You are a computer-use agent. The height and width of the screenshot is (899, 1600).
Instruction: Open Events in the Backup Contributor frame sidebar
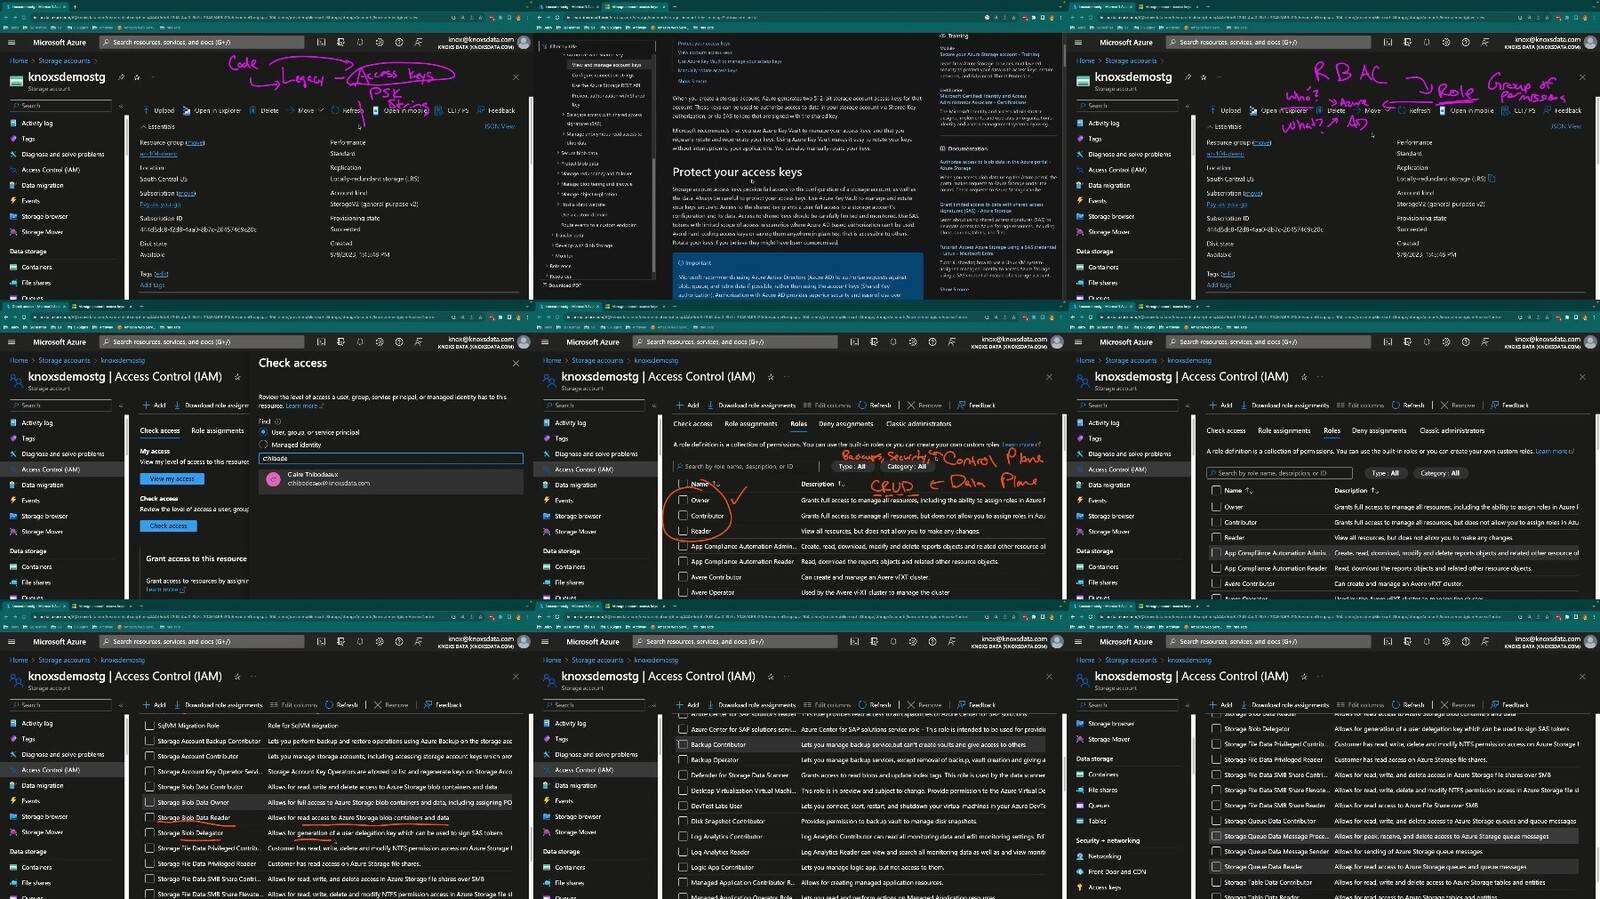(564, 801)
